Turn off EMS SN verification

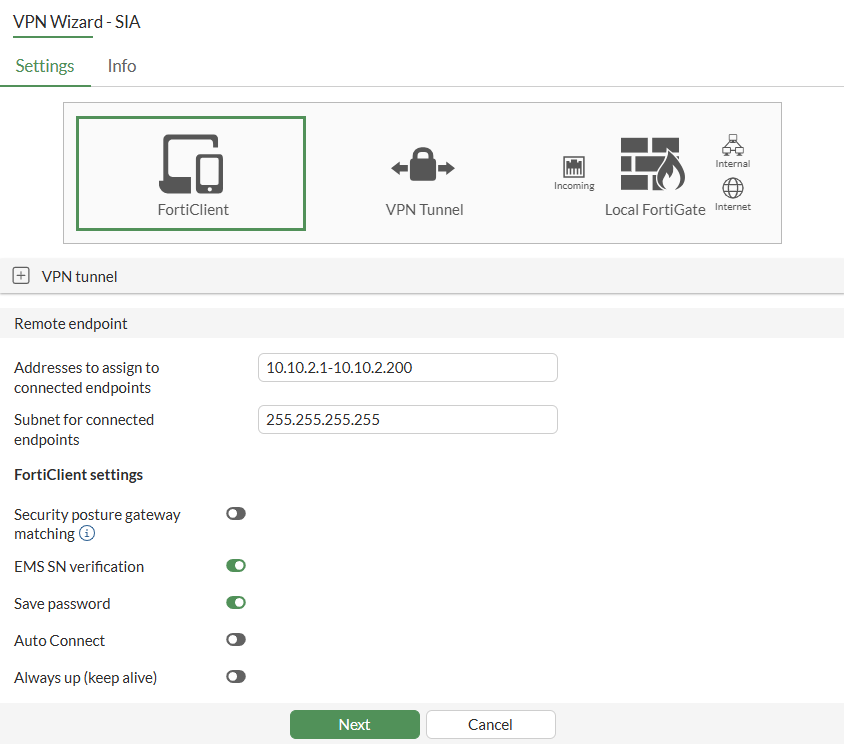pos(235,565)
